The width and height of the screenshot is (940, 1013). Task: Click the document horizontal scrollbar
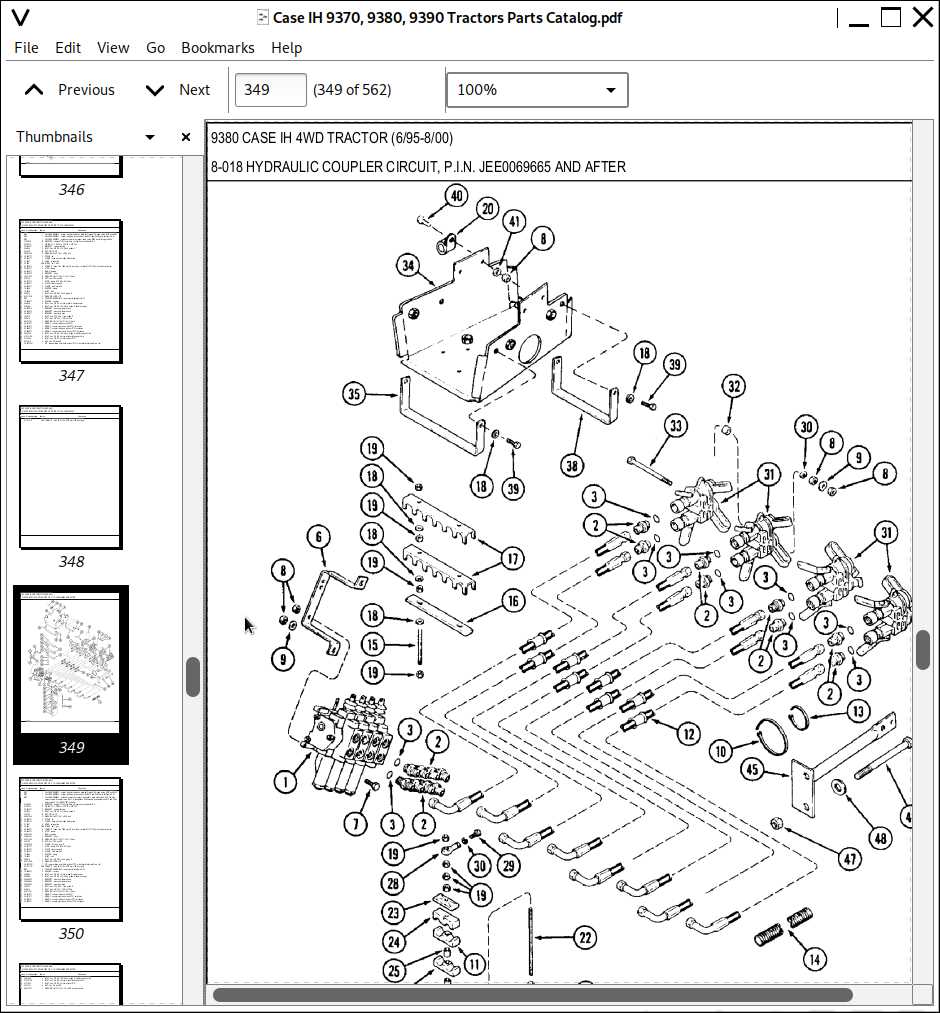pos(533,994)
